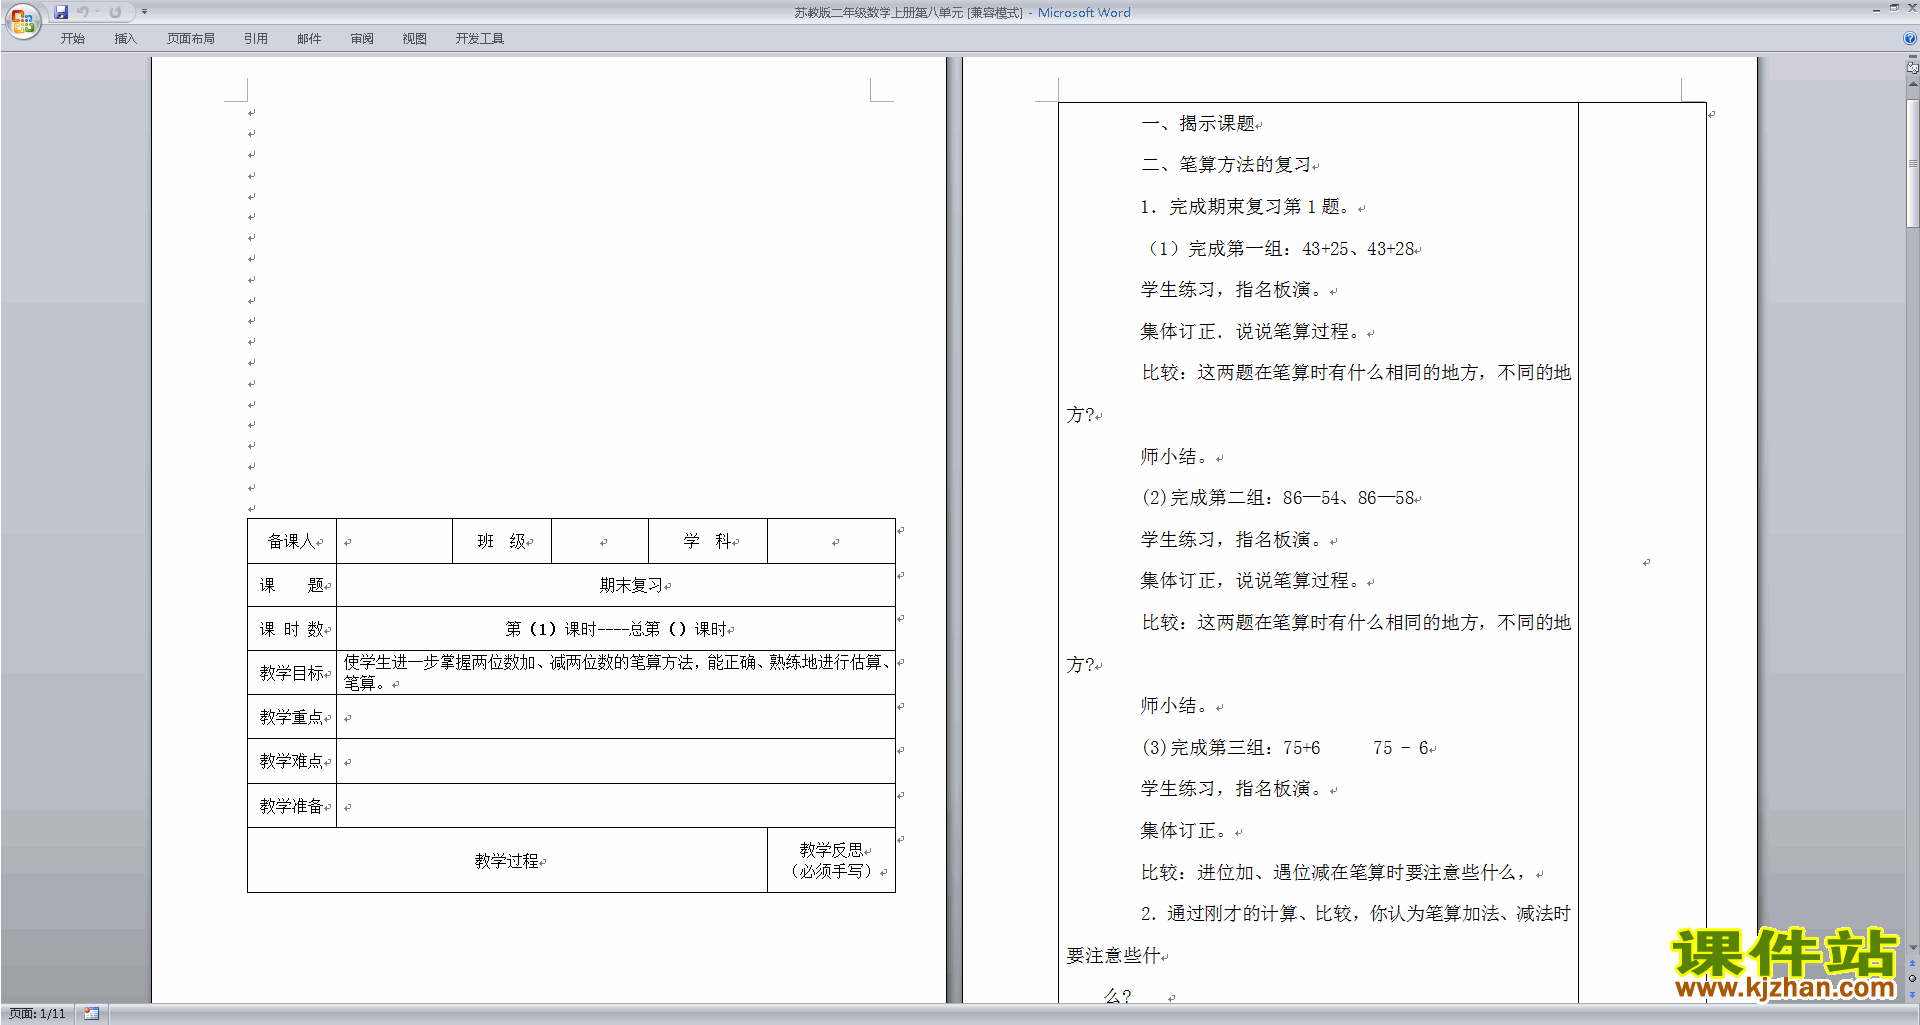Click the vertical scrollbar up arrow
1920x1025 pixels.
pyautogui.click(x=1912, y=84)
